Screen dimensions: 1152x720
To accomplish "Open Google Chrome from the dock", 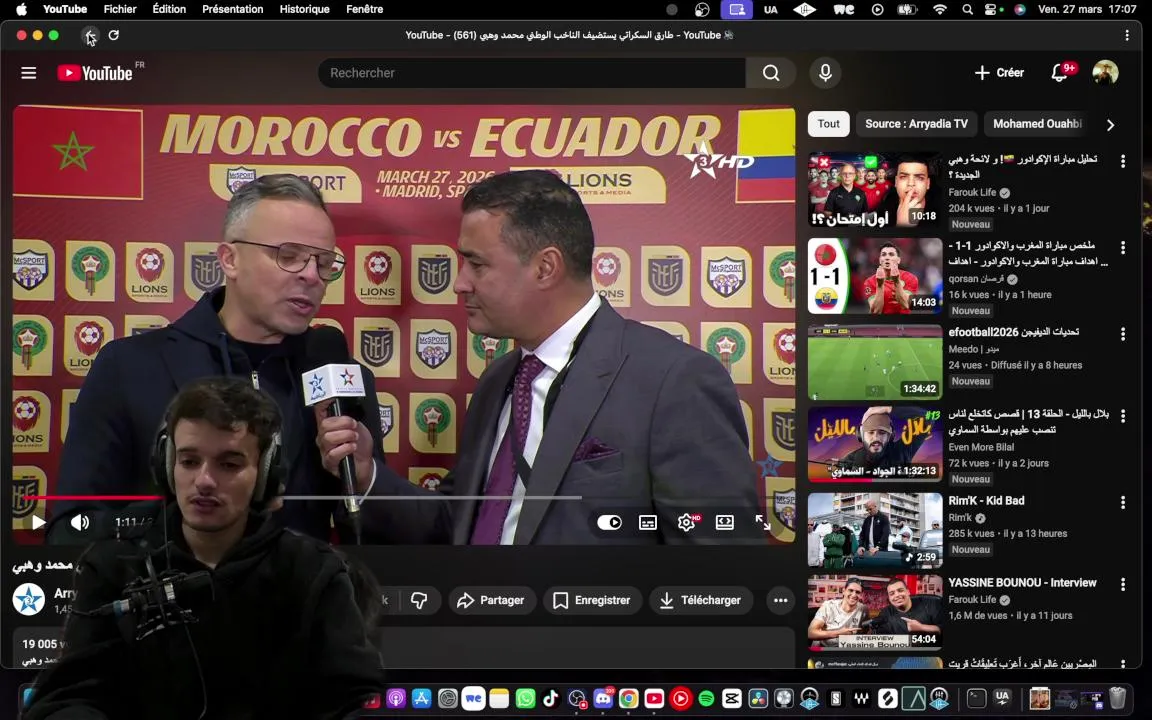I will (628, 698).
